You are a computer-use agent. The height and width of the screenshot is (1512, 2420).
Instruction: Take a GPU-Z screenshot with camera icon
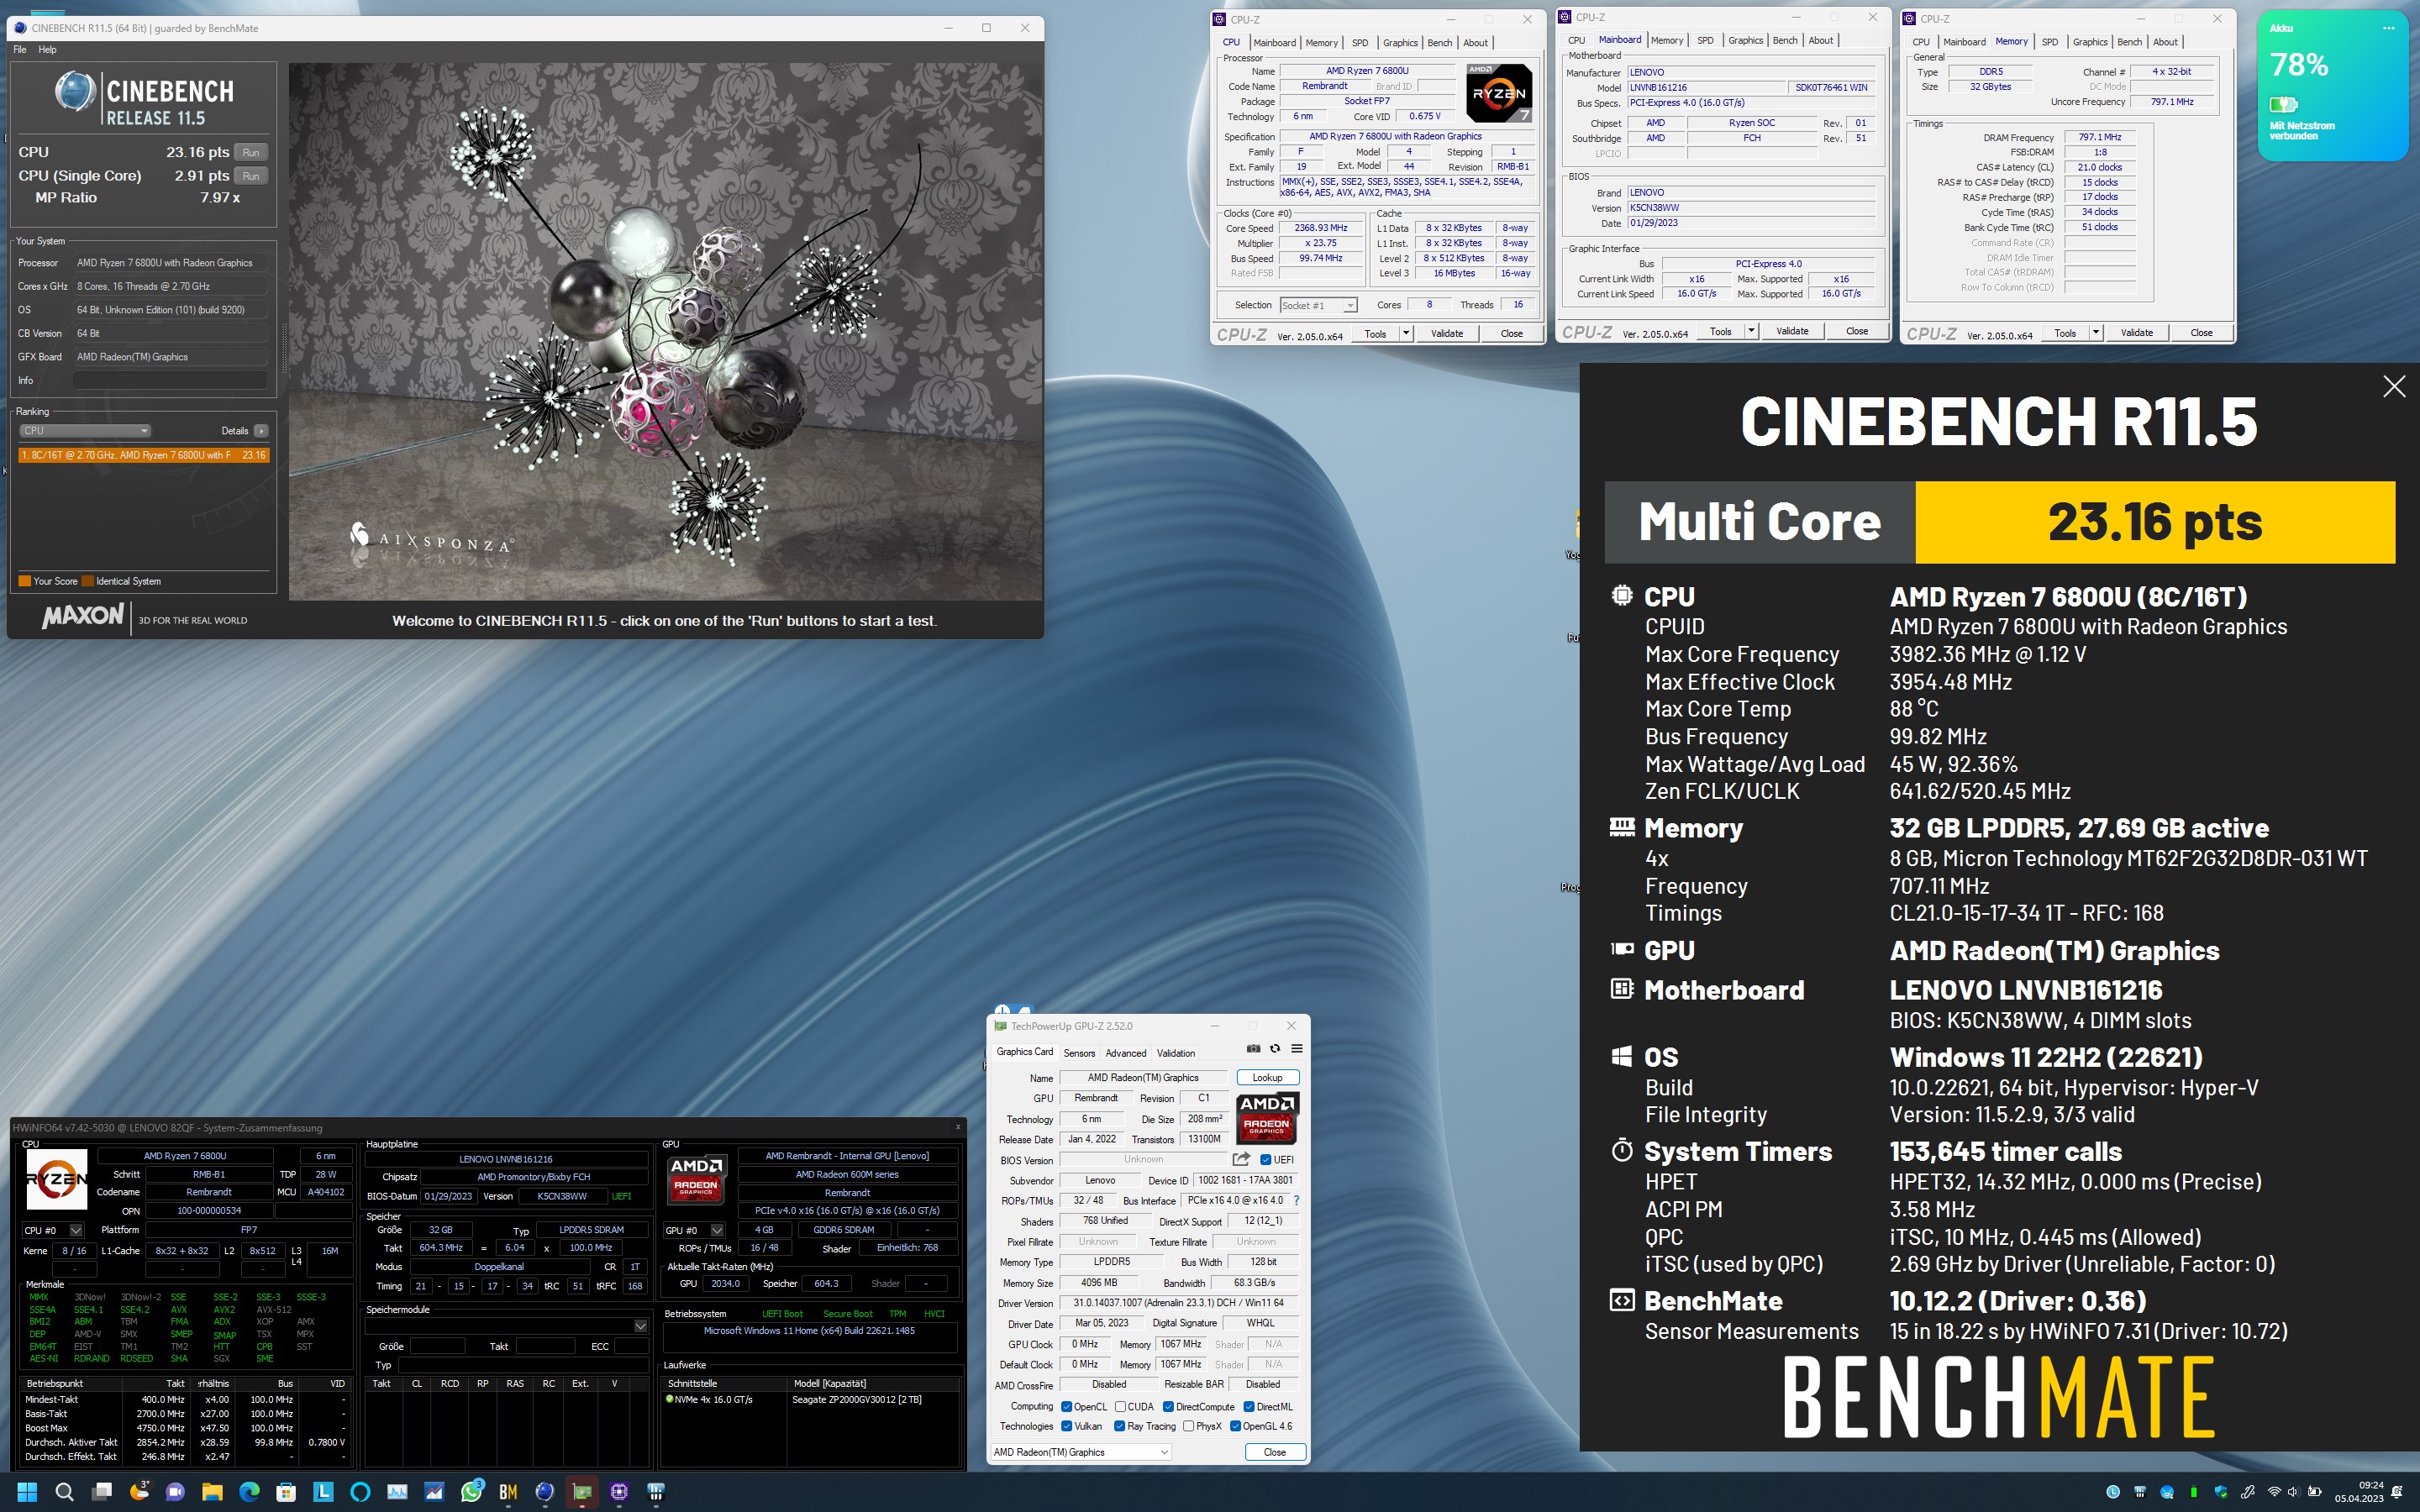1253,1048
